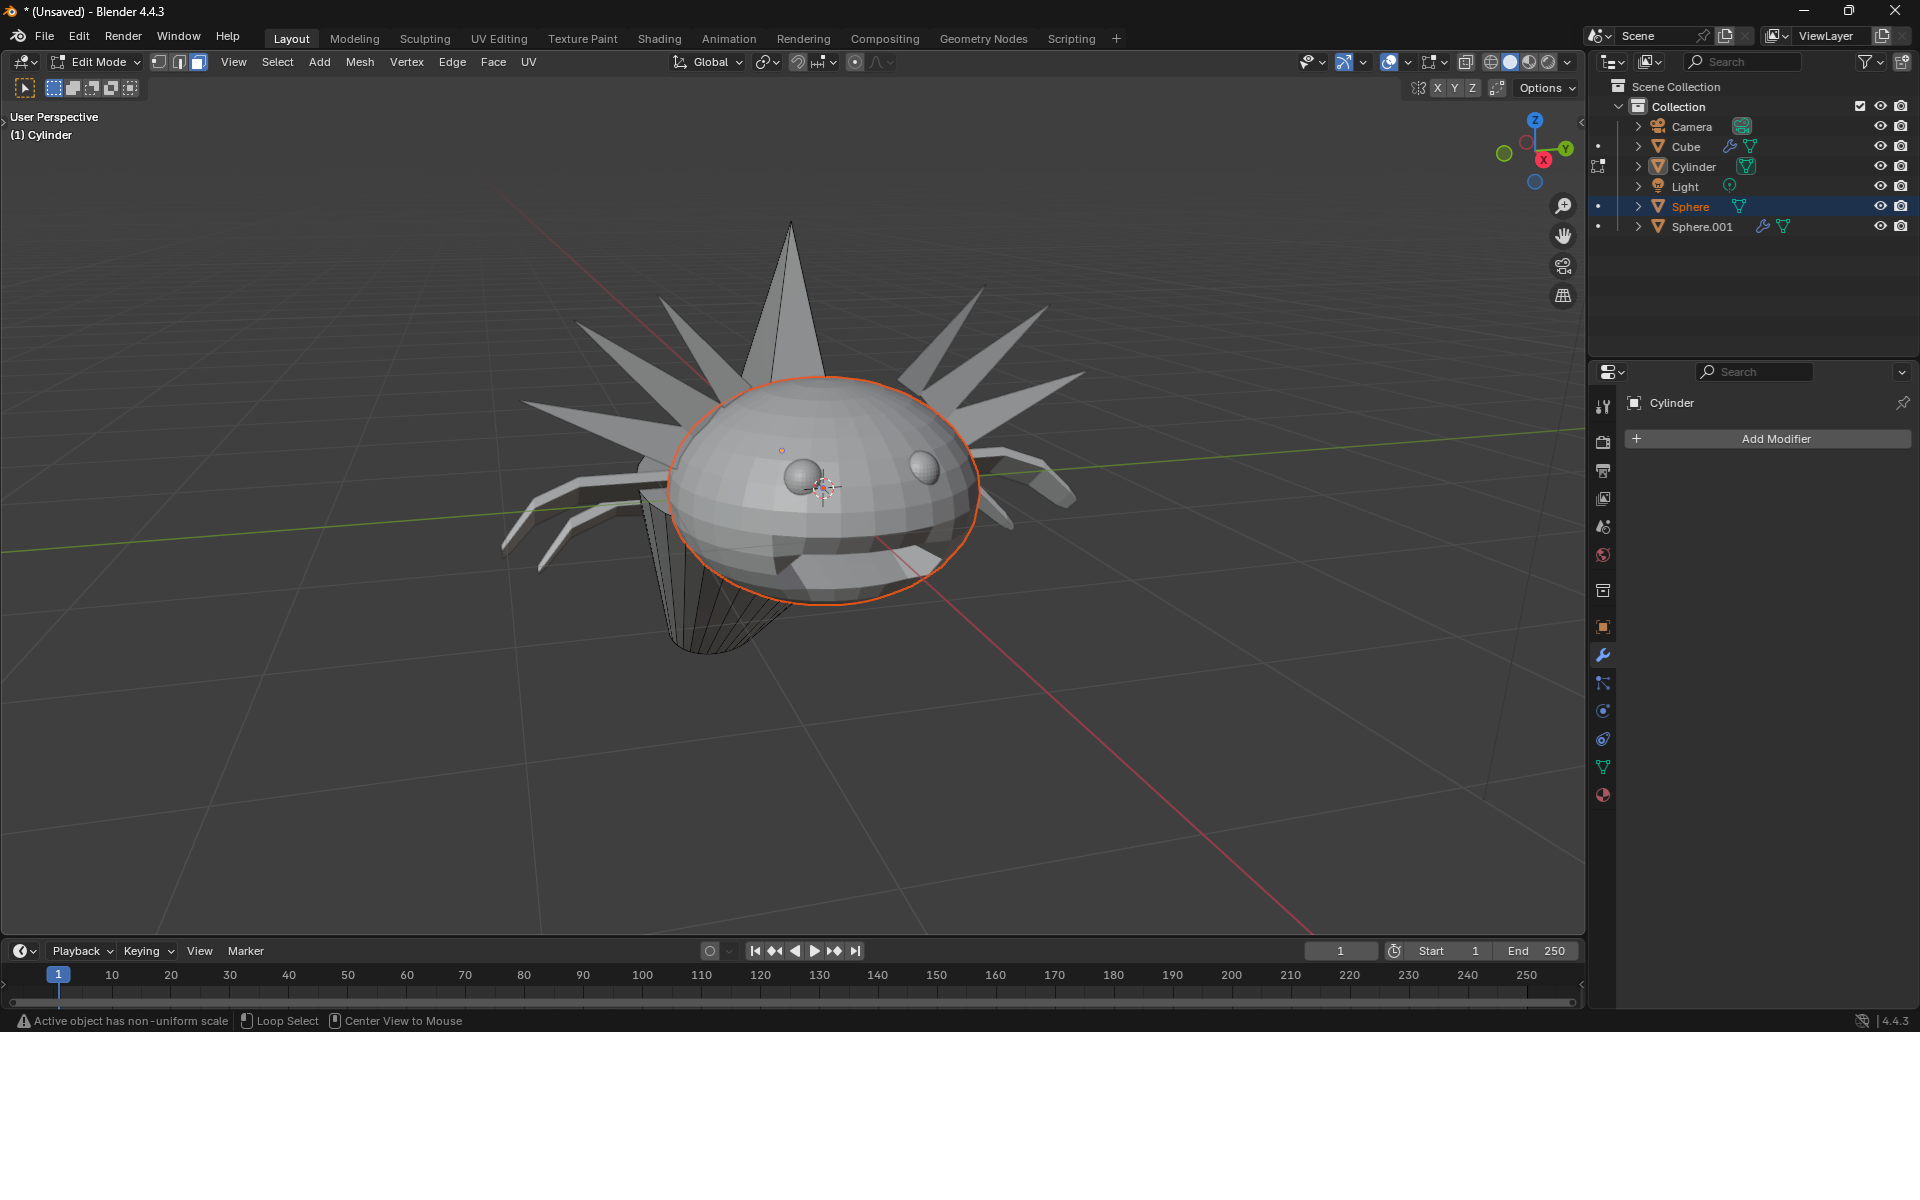This screenshot has width=1920, height=1200.
Task: Hide the Camera object eye icon
Action: [x=1880, y=127]
